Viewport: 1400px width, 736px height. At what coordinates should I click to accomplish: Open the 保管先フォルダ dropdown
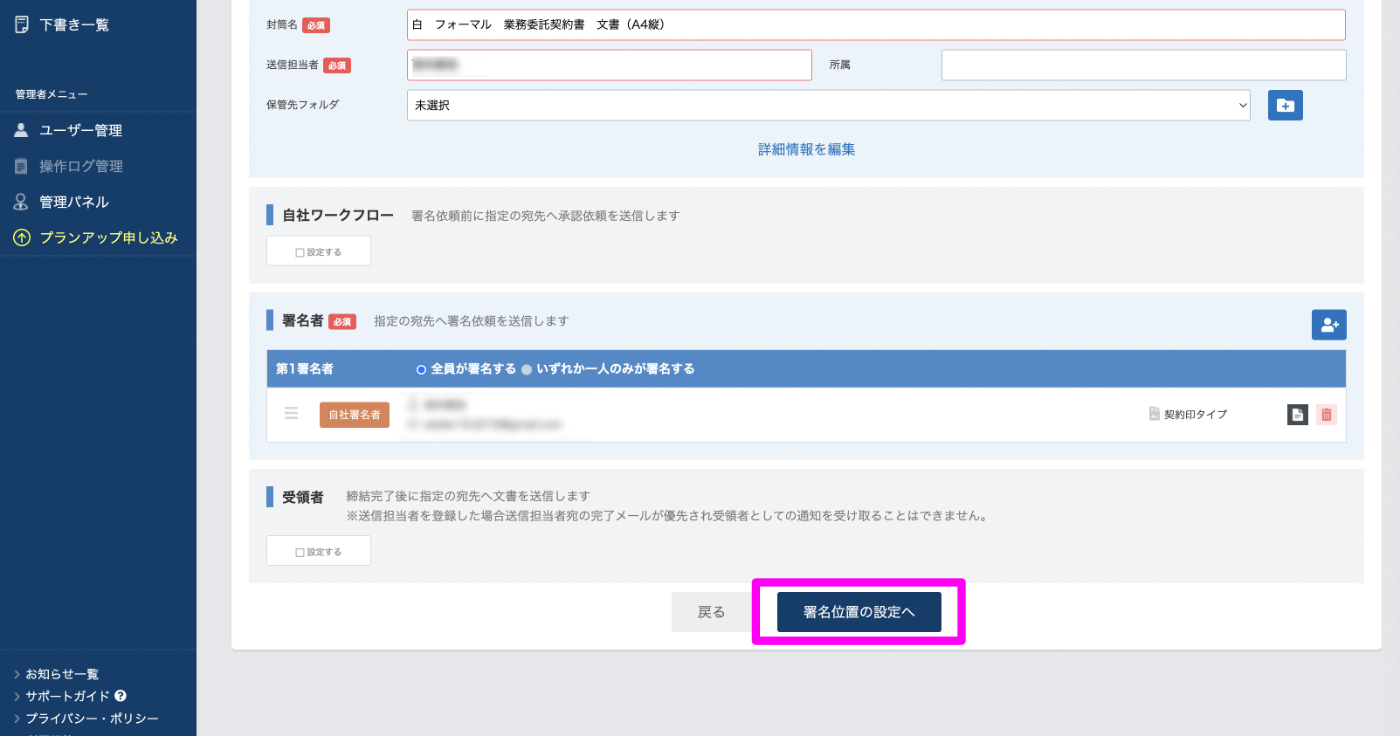click(x=828, y=105)
